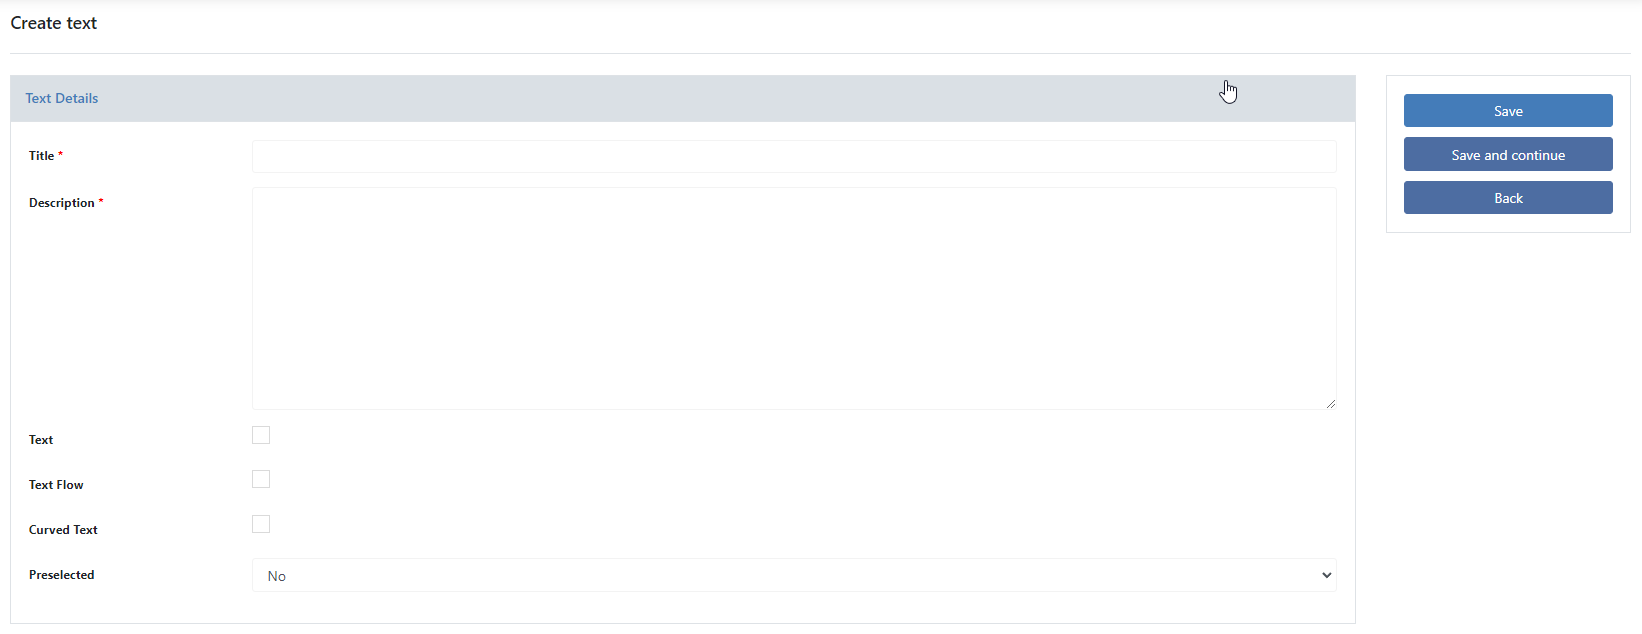Go back using the Back button
Screen dimensions: 1642x634
coord(1508,198)
